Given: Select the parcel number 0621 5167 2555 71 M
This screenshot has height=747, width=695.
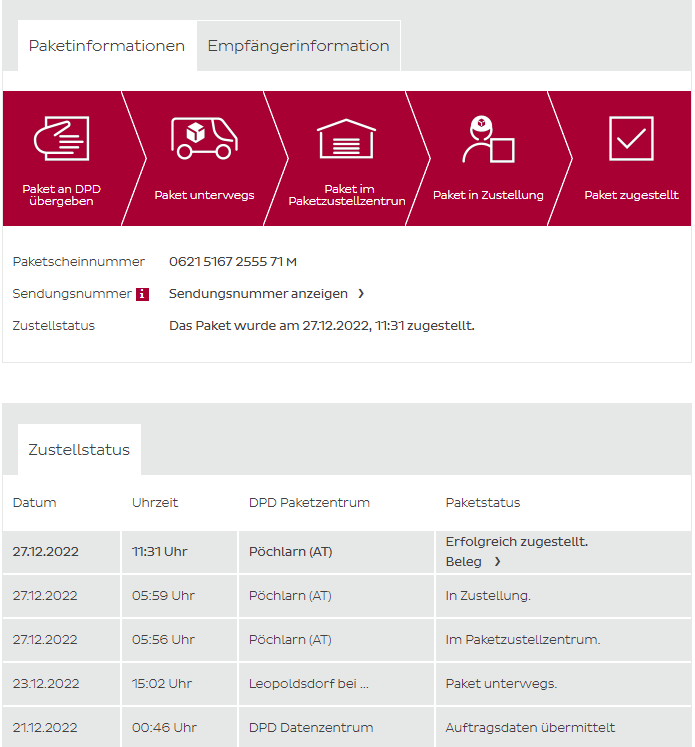Looking at the screenshot, I should click(x=233, y=262).
